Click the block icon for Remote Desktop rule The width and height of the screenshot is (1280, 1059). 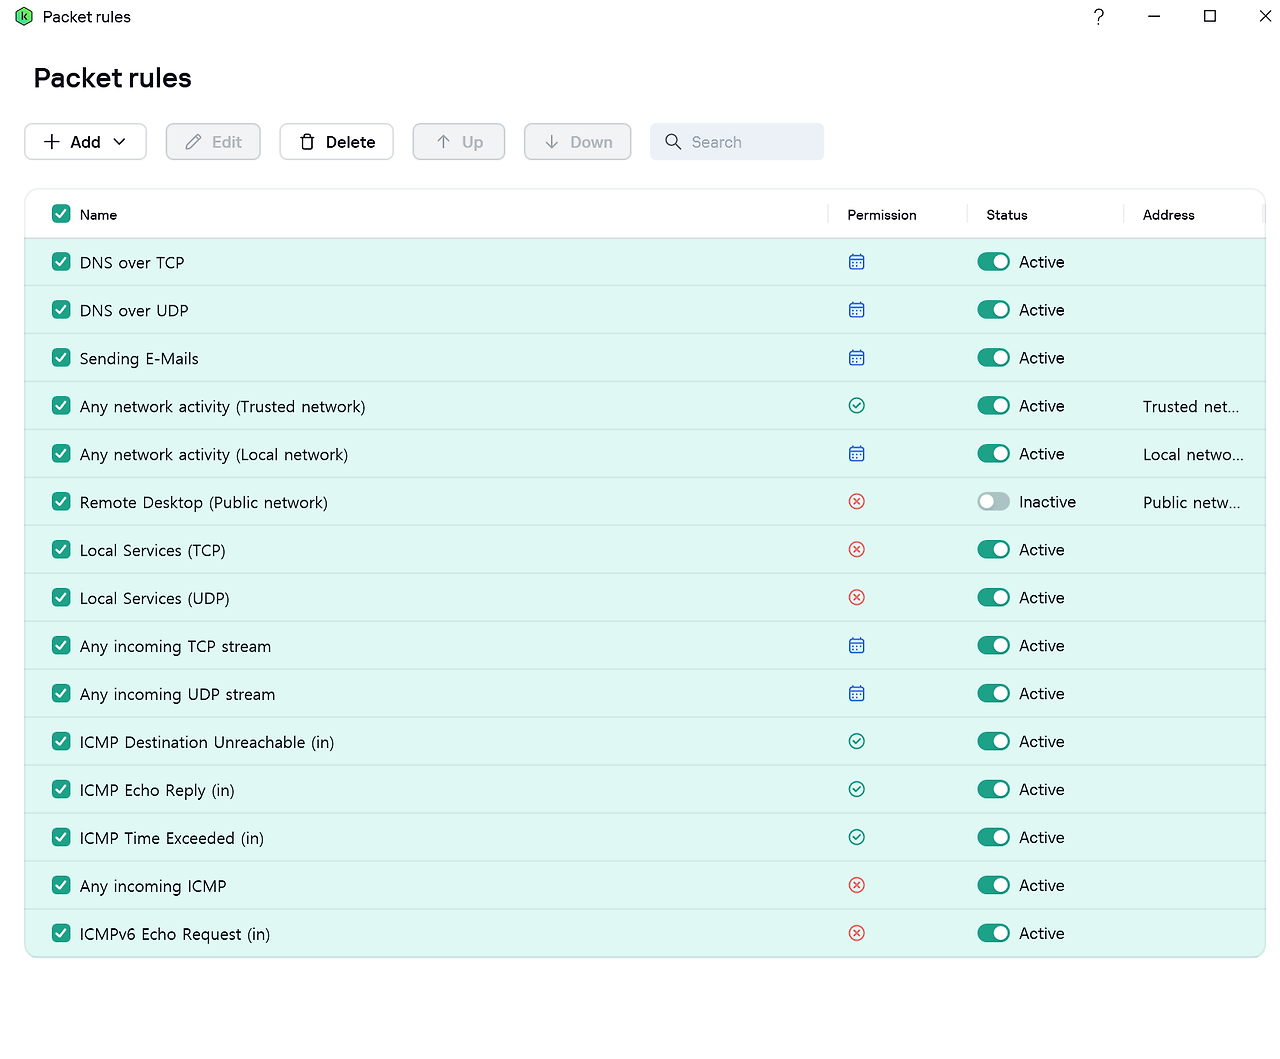pos(856,502)
